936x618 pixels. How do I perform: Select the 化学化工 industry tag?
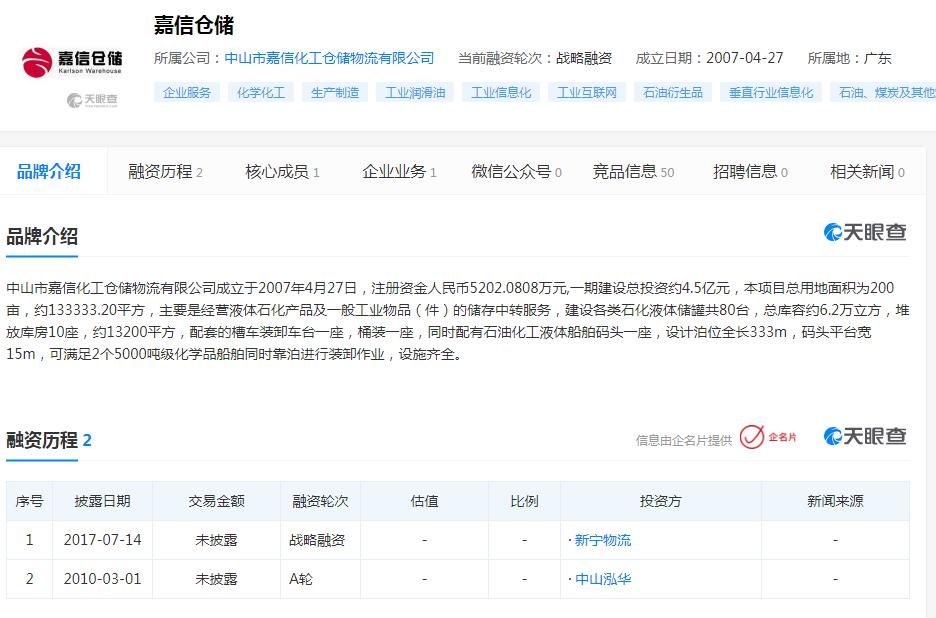261,91
